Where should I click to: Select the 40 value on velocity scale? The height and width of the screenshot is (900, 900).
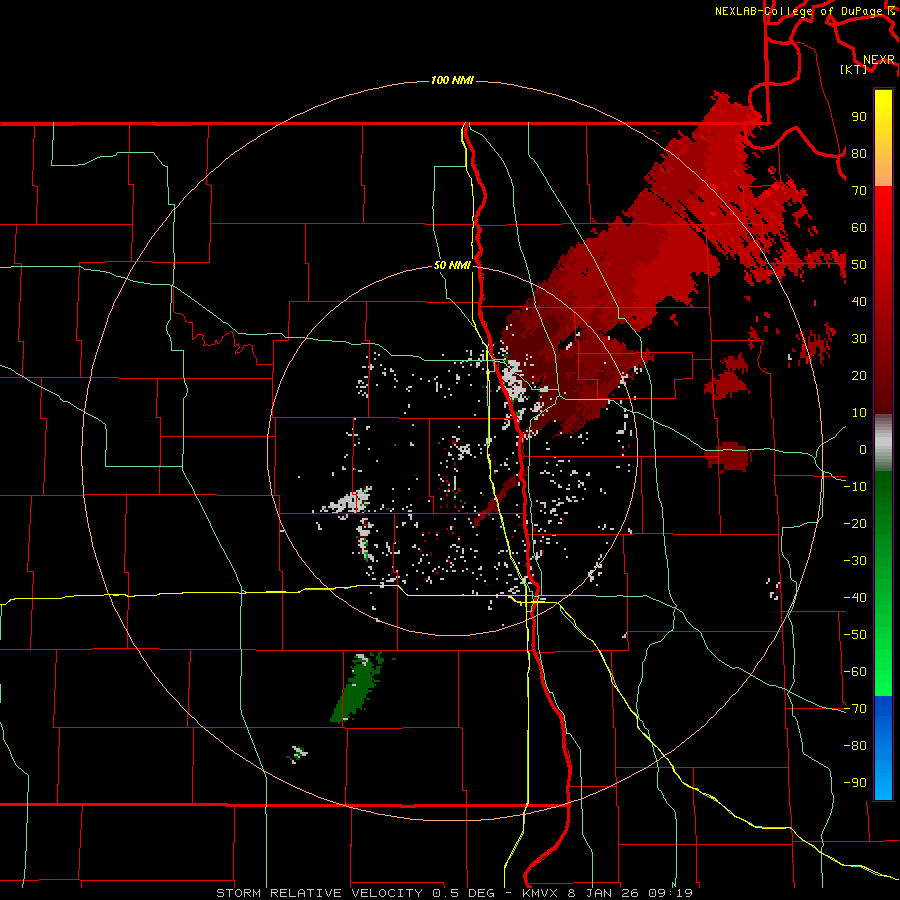coord(859,301)
